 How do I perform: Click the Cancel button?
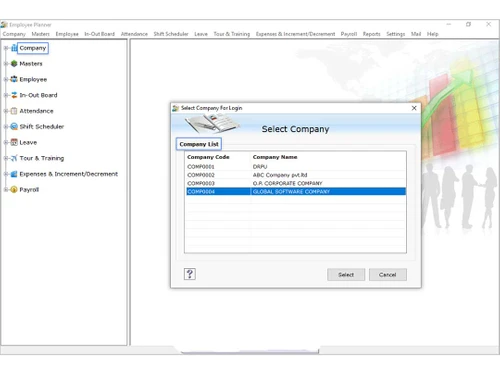tap(388, 275)
